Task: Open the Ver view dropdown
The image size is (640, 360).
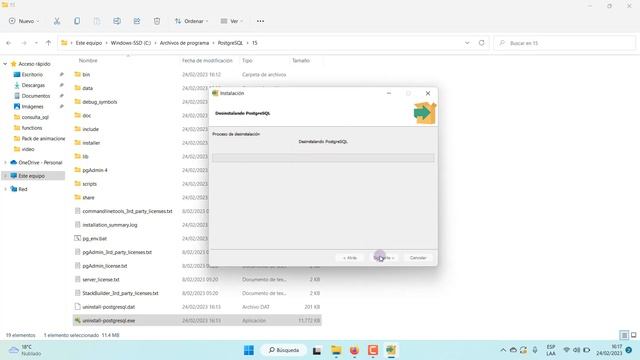Action: click(231, 21)
